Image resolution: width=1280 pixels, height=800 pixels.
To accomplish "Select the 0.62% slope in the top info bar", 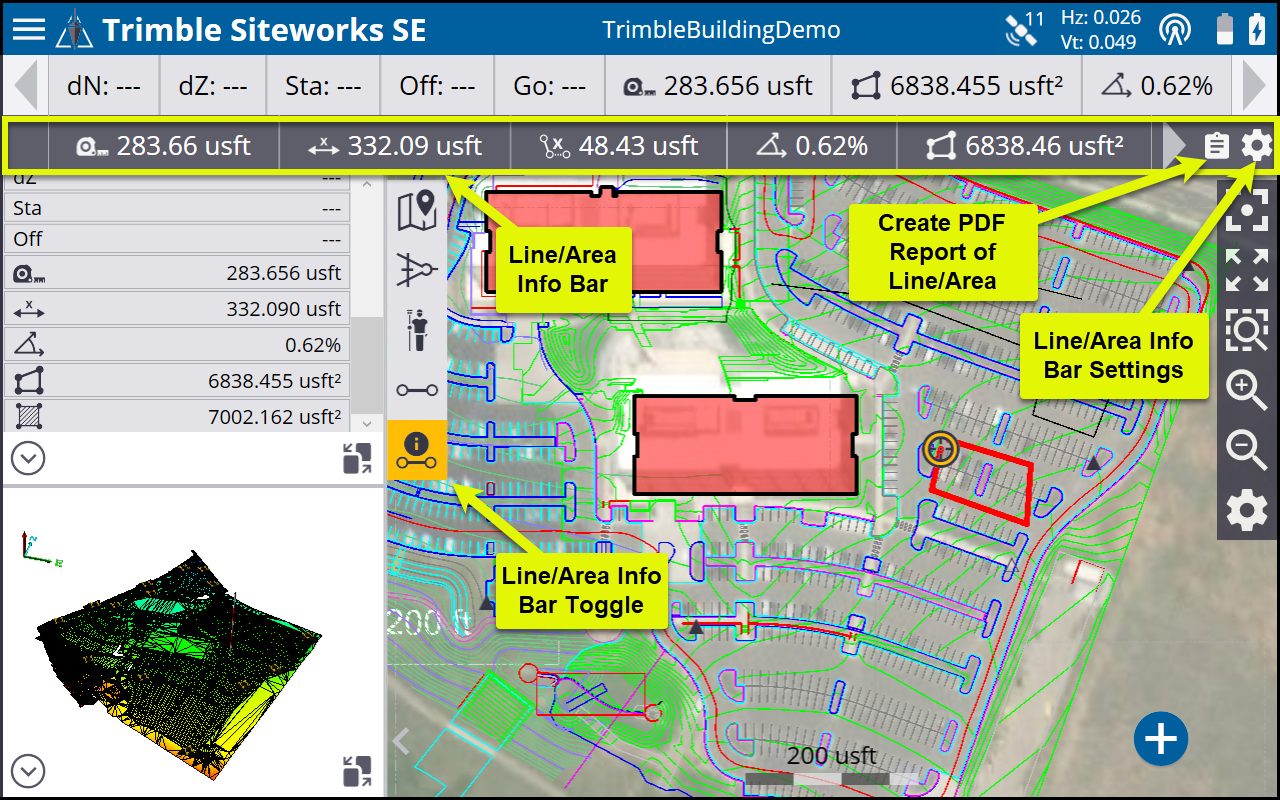I will click(1157, 86).
